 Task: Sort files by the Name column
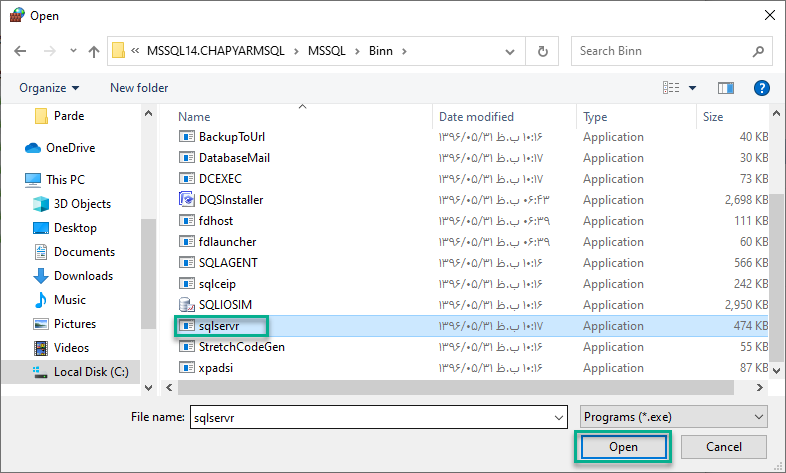pyautogui.click(x=194, y=117)
